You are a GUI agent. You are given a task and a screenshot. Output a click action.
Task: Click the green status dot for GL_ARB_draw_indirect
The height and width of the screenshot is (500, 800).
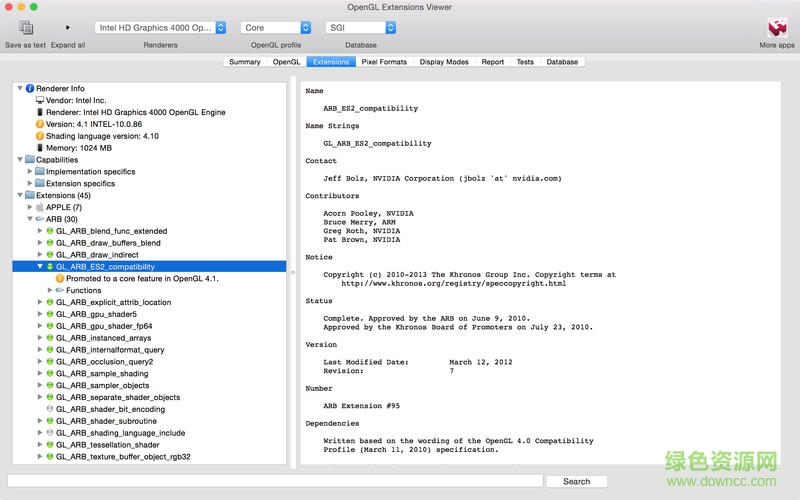50,255
